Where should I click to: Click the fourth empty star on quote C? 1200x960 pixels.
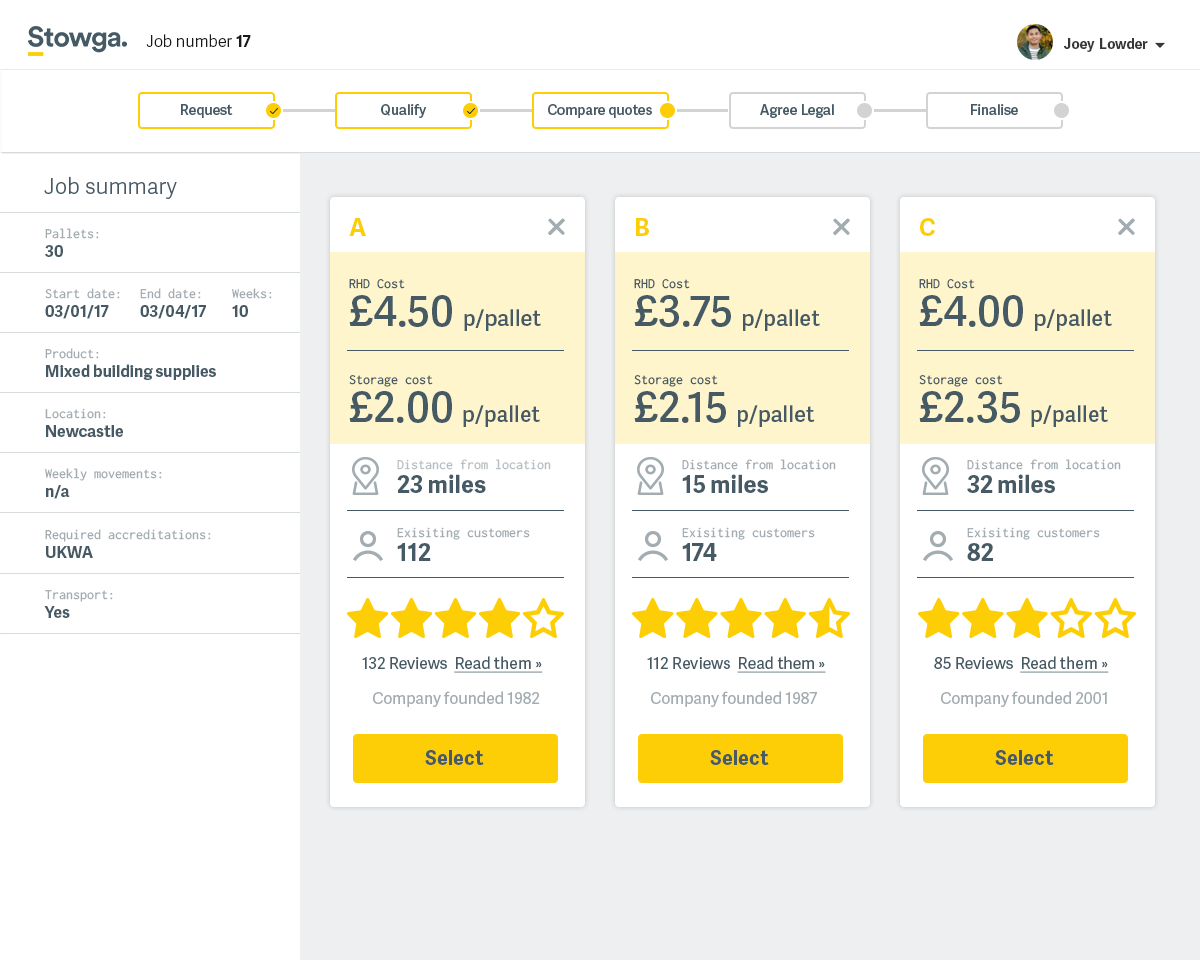[1071, 619]
